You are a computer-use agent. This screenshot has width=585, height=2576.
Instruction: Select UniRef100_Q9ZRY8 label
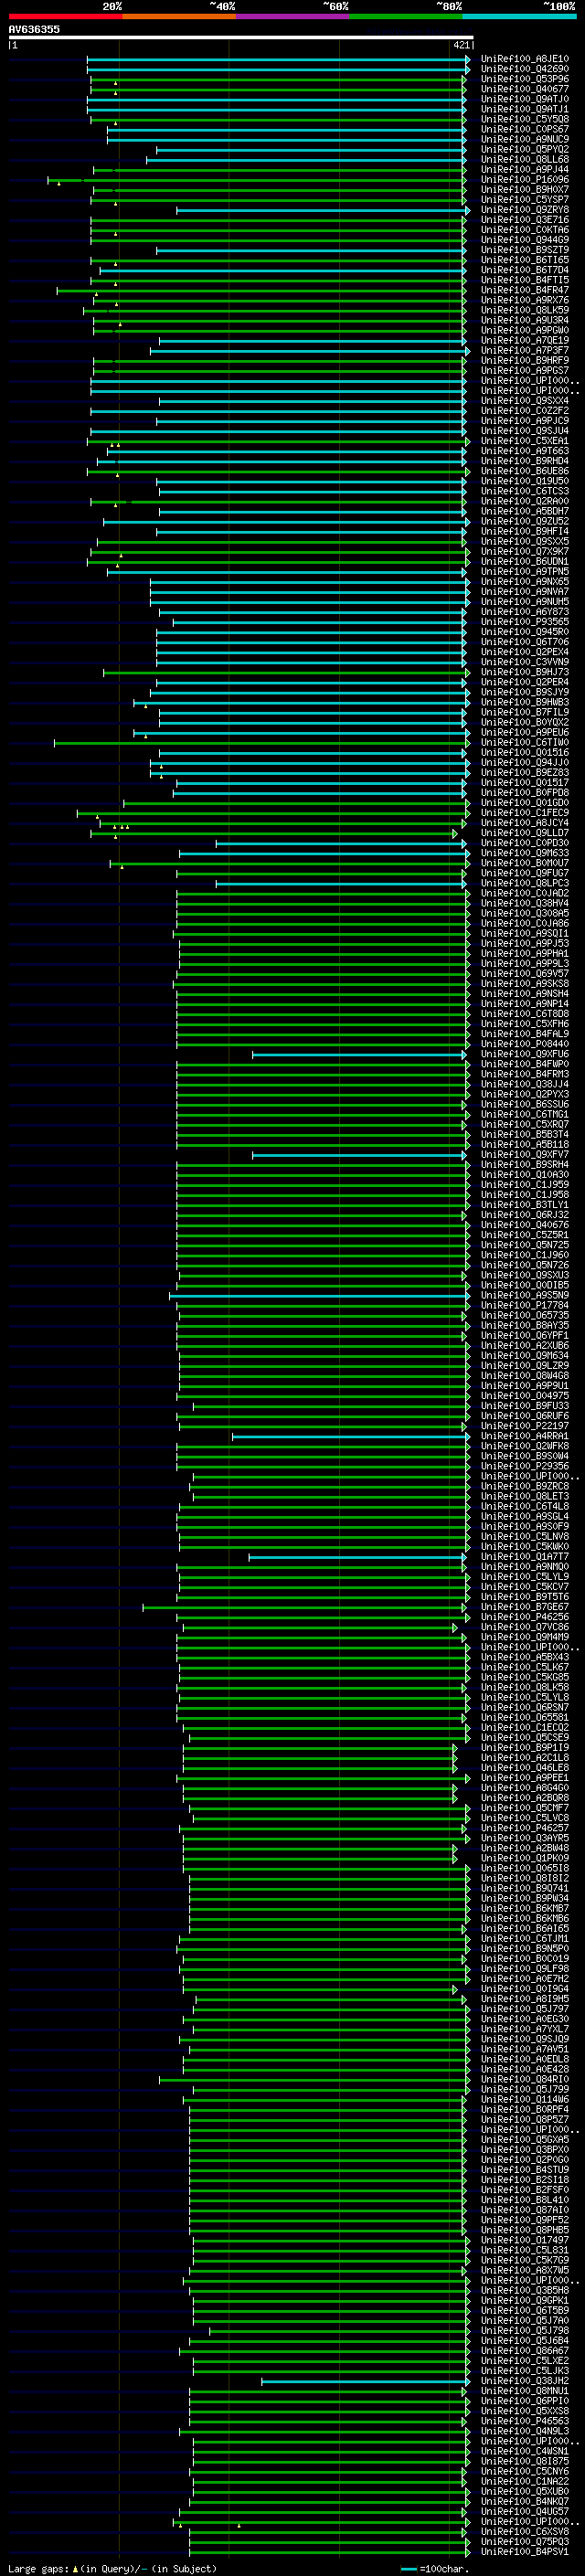(524, 210)
